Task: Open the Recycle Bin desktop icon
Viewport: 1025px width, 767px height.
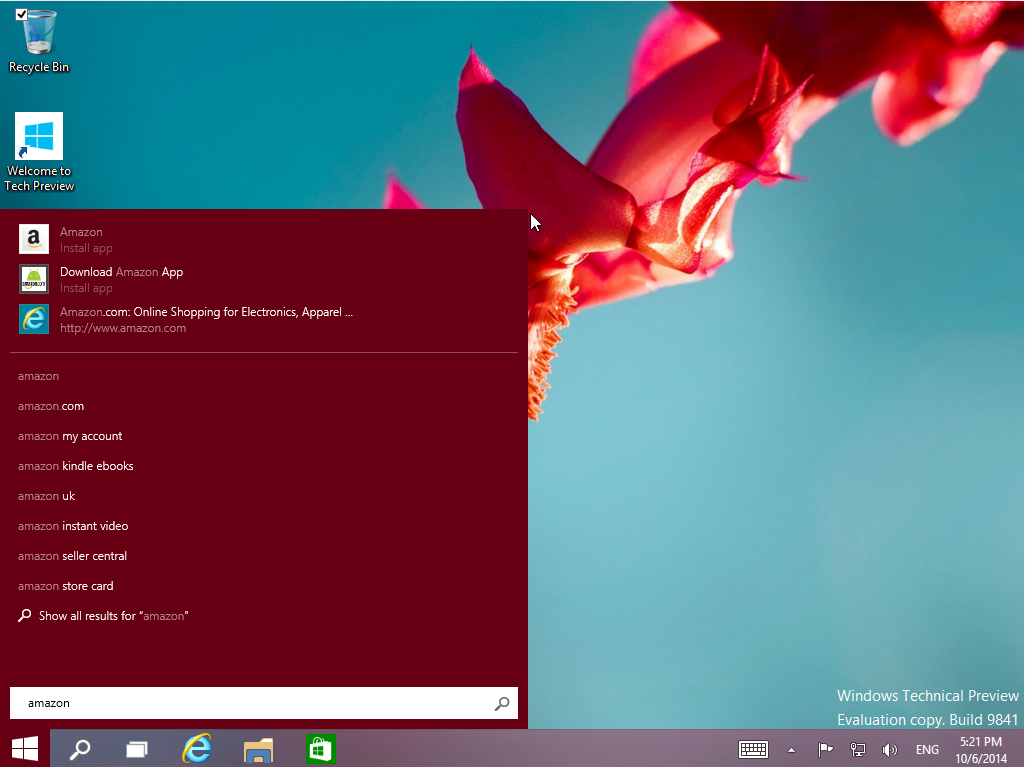Action: 39,41
